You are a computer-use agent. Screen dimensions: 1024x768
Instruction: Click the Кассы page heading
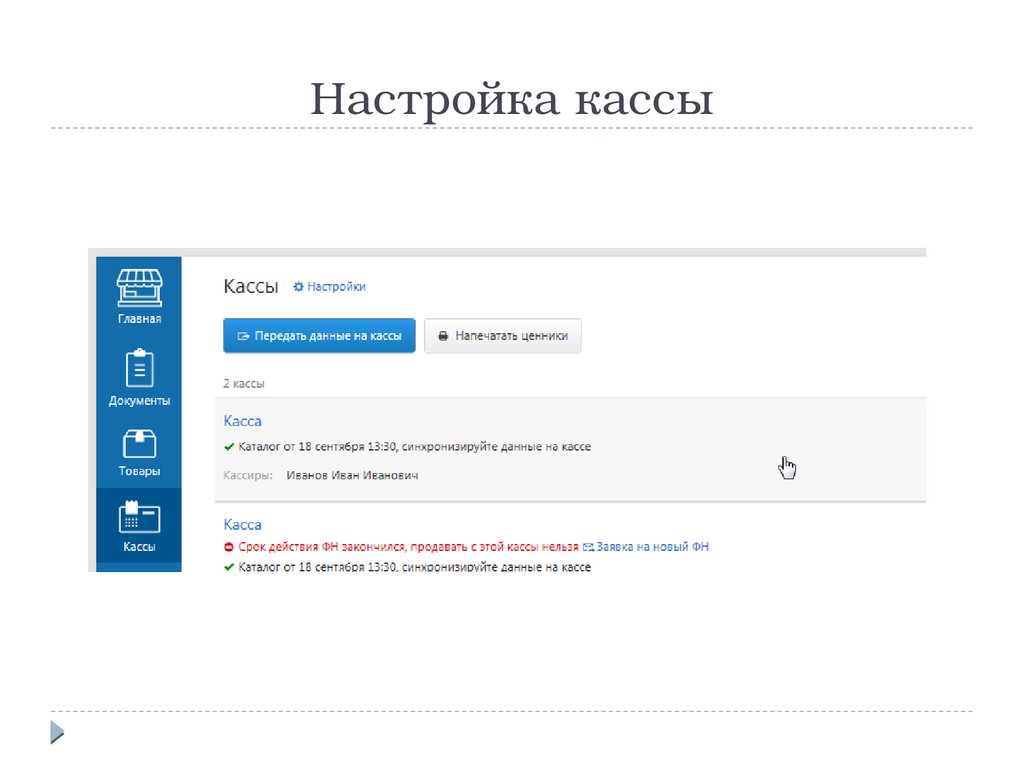pos(251,286)
